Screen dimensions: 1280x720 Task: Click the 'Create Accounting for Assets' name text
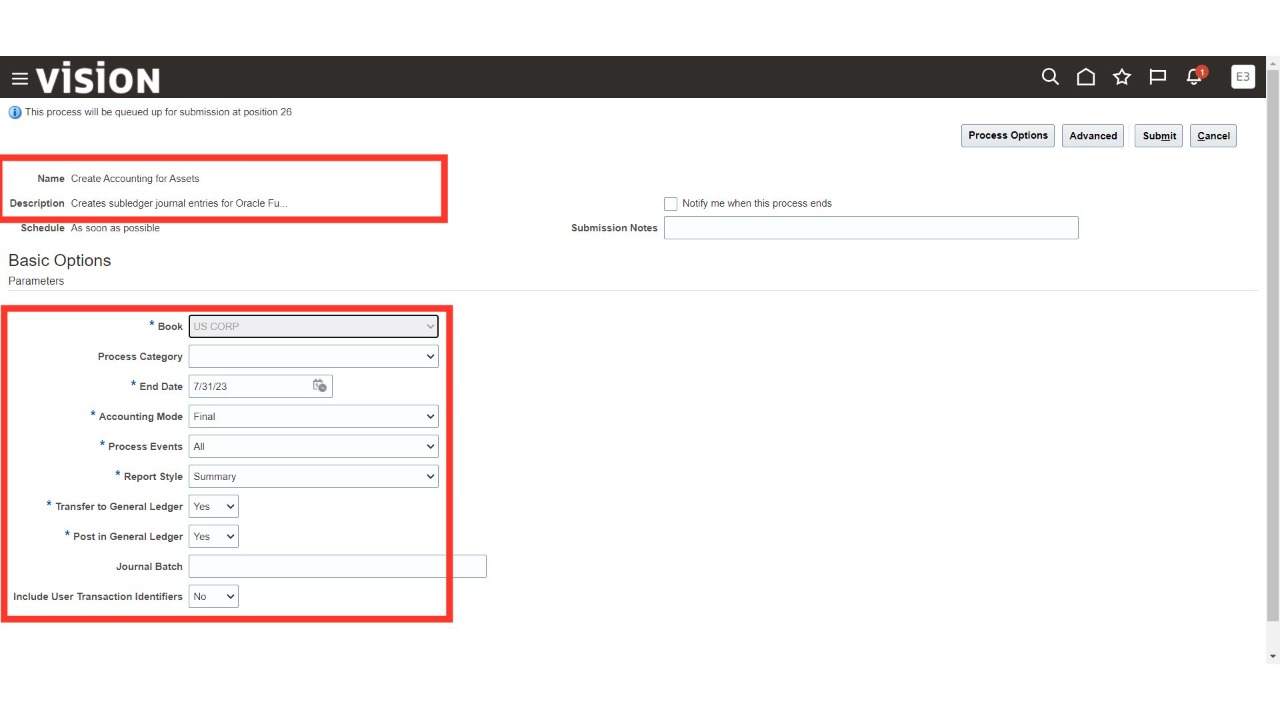point(135,179)
